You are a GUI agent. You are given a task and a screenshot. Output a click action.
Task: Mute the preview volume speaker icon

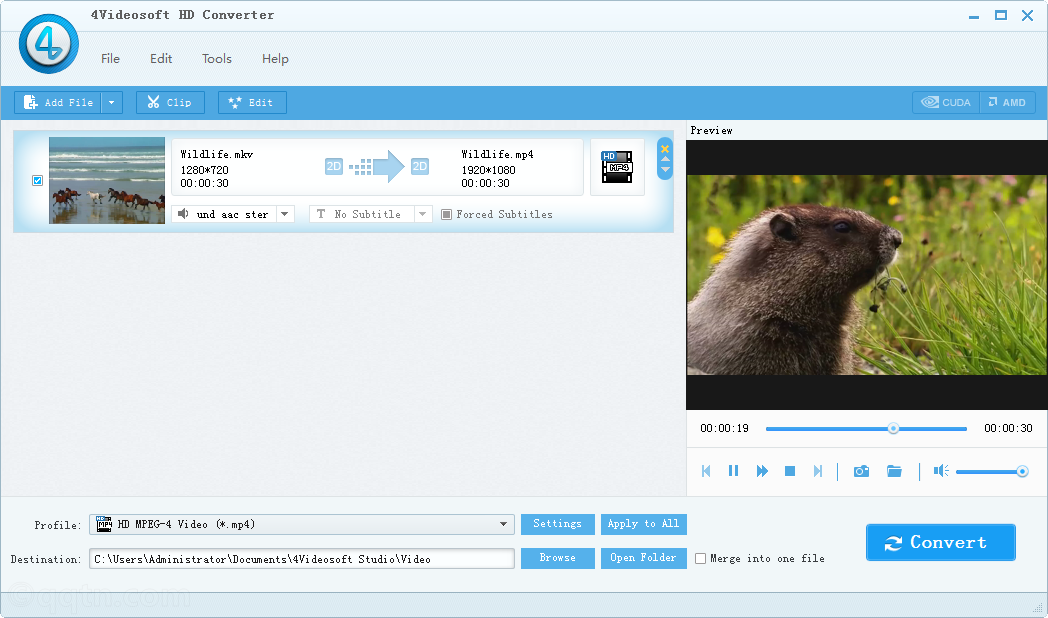click(x=940, y=471)
